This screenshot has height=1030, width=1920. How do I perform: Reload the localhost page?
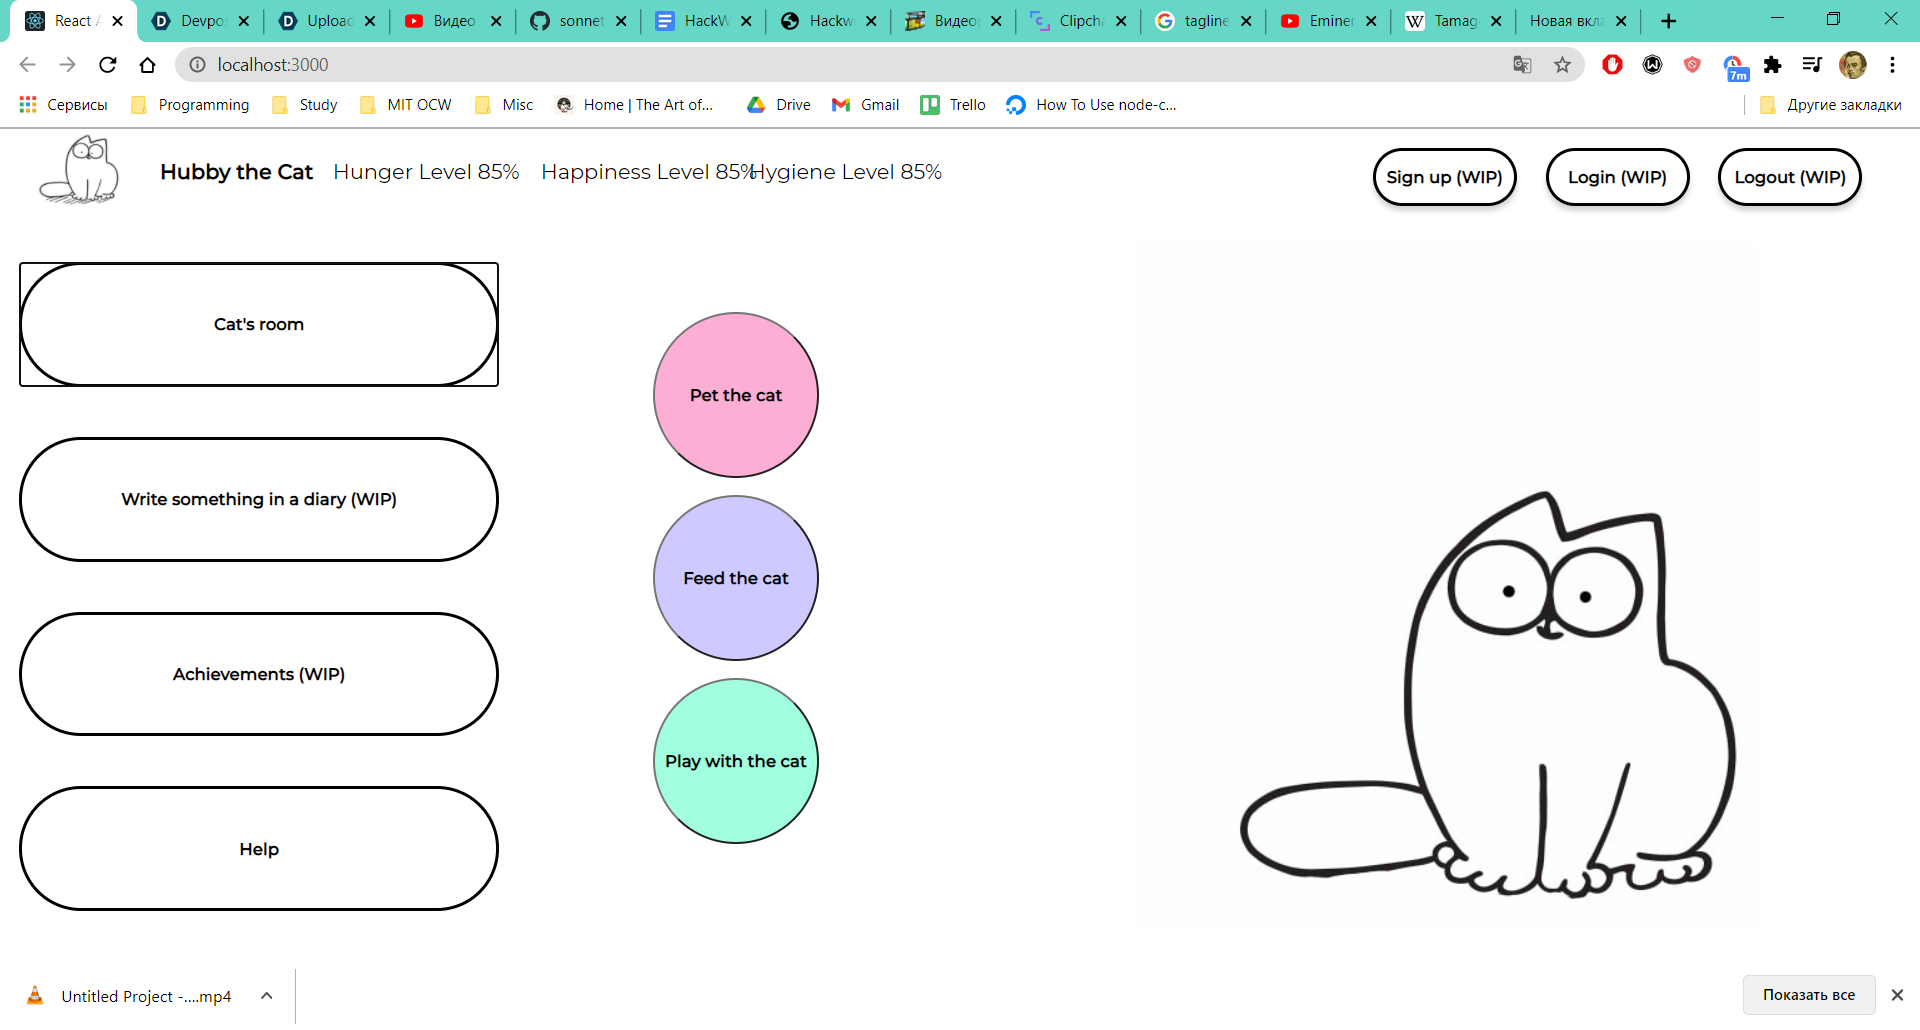[x=107, y=65]
